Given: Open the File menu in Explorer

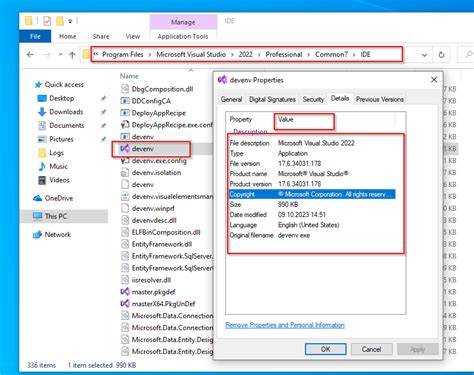Looking at the screenshot, I should pyautogui.click(x=35, y=36).
